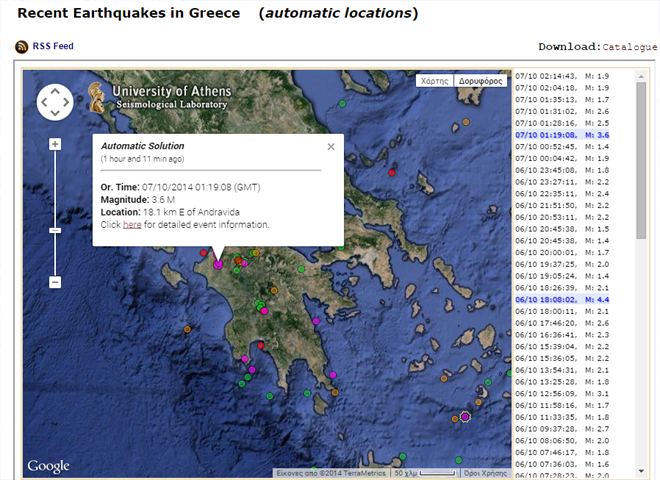Viewport: 660px width, 480px height.
Task: Click the RSS Feed icon
Action: [x=22, y=46]
